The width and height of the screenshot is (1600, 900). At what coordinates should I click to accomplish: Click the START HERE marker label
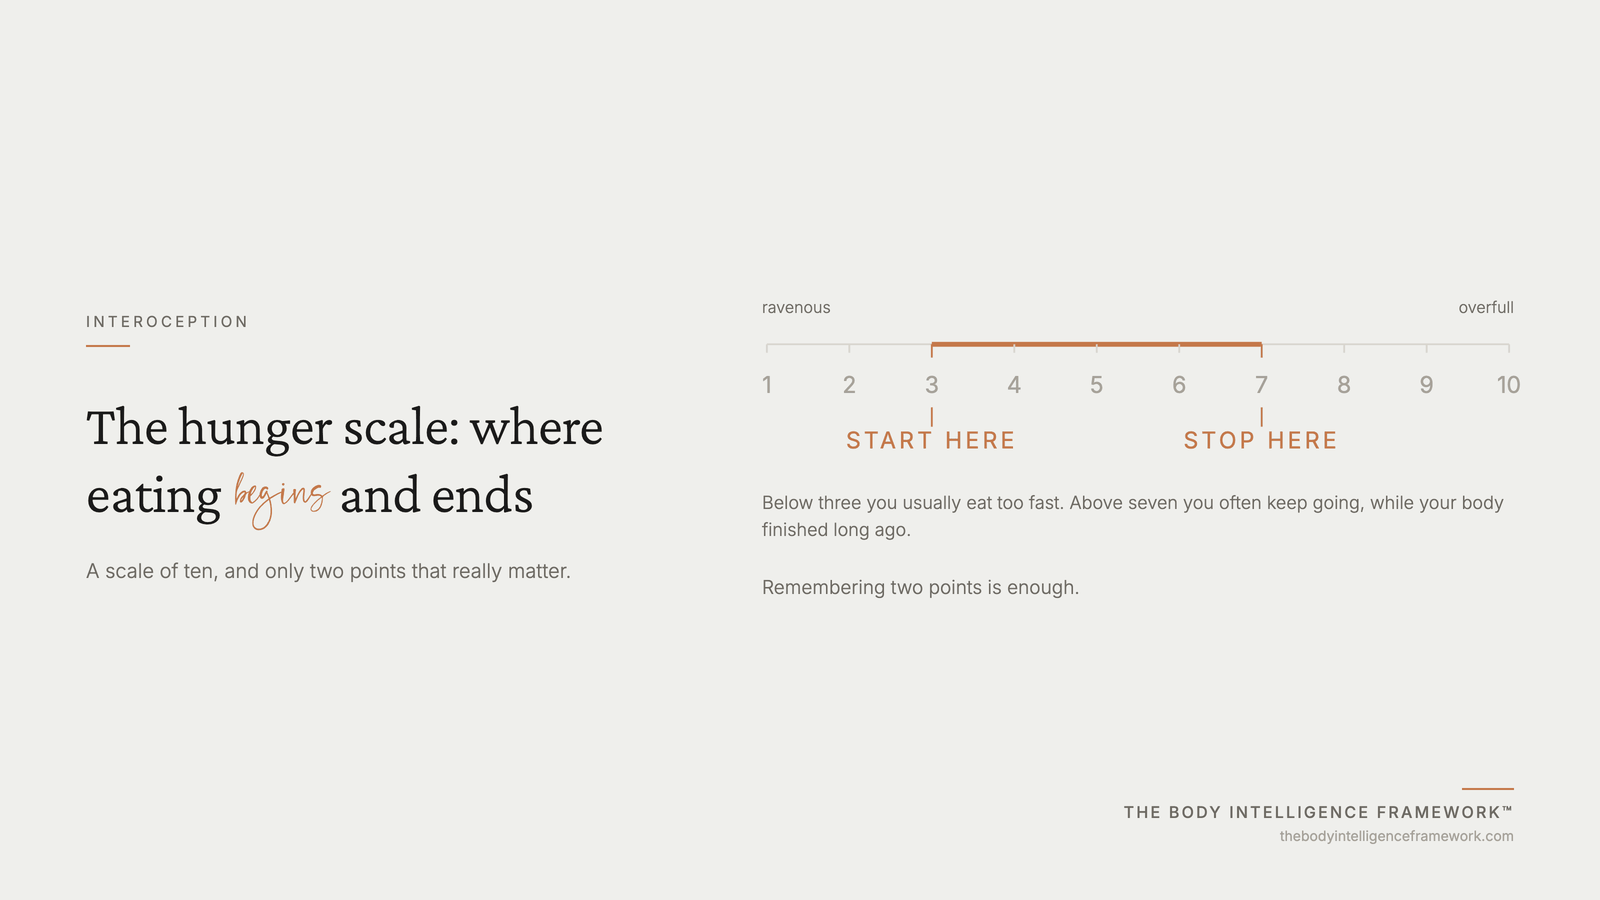tap(931, 441)
